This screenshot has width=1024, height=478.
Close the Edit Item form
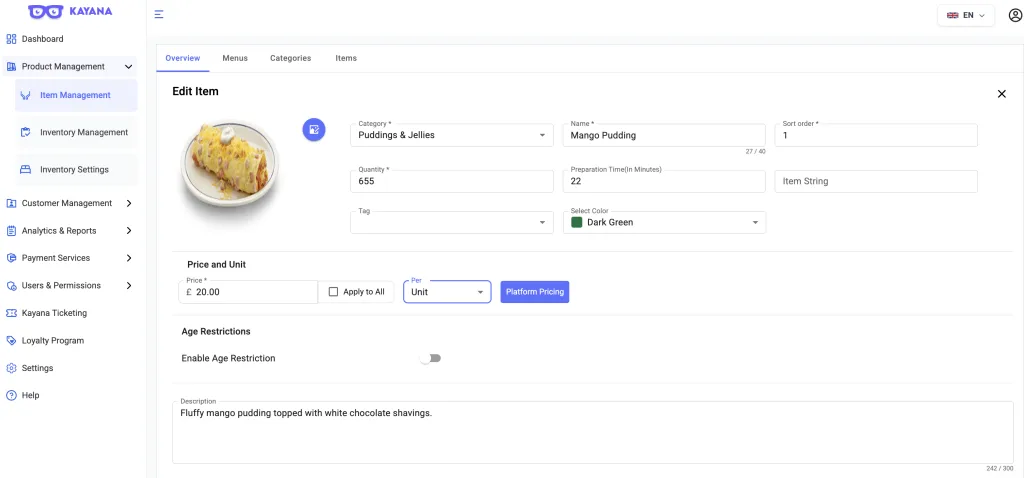click(1002, 94)
